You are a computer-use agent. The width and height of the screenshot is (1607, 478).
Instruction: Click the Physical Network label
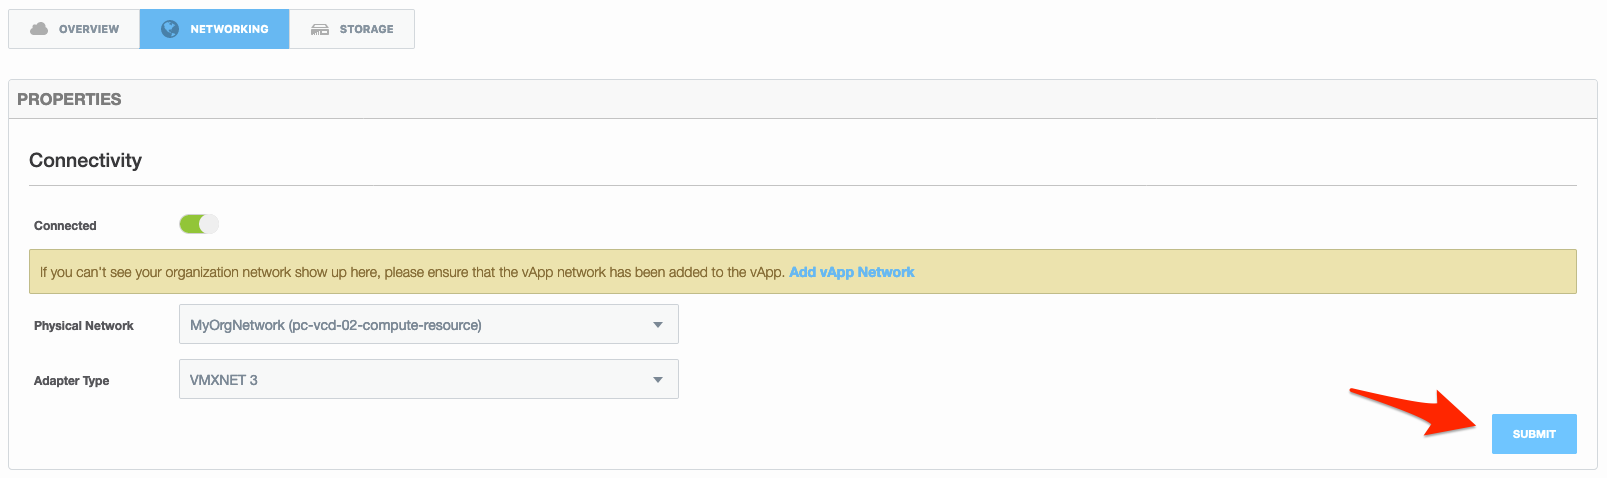(x=84, y=326)
